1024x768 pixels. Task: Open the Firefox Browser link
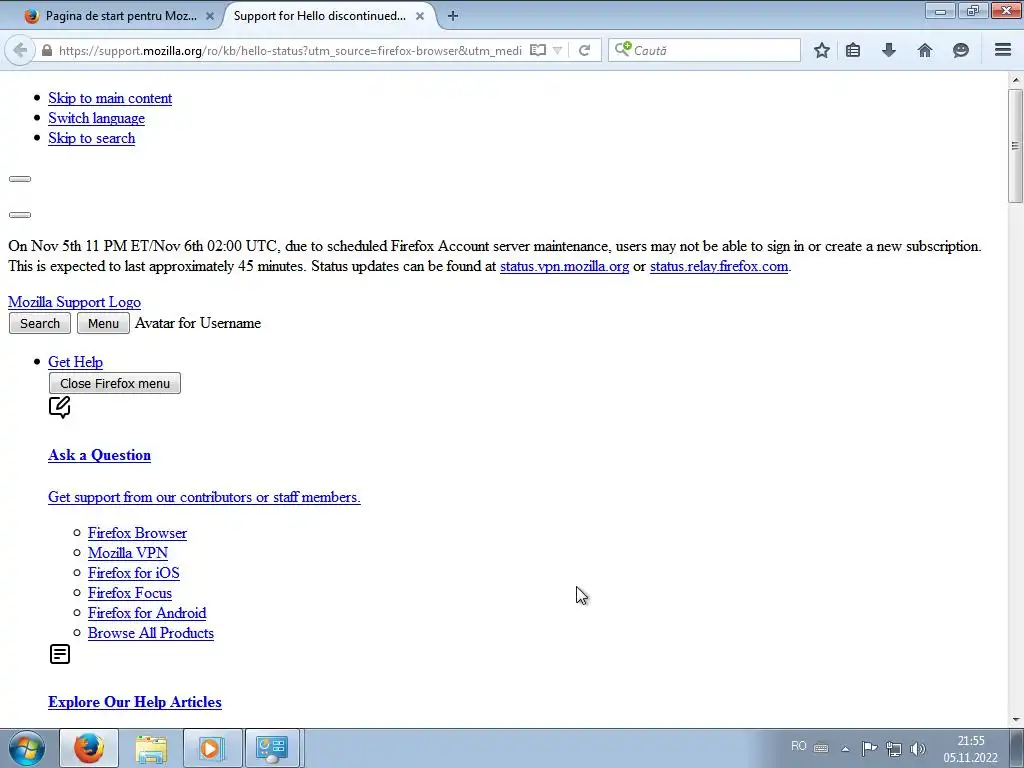(137, 533)
